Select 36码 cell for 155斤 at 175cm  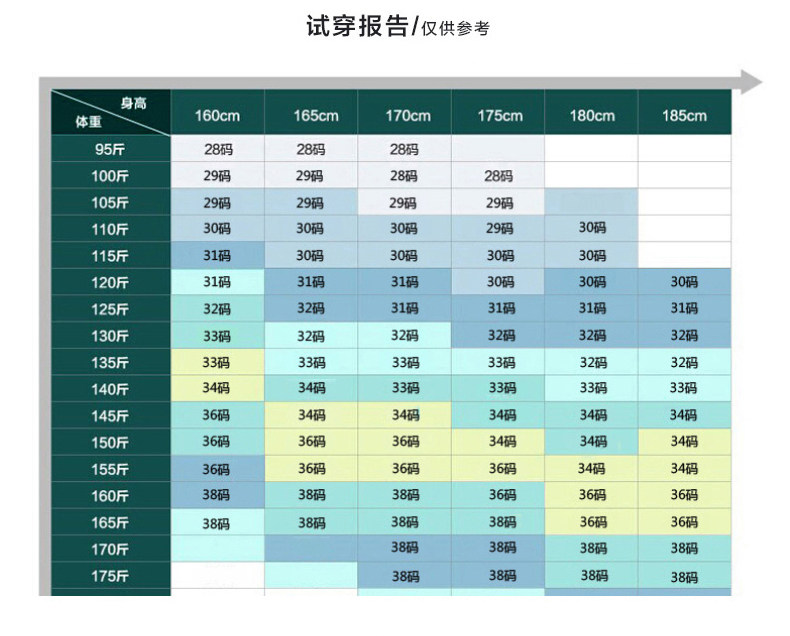[498, 469]
